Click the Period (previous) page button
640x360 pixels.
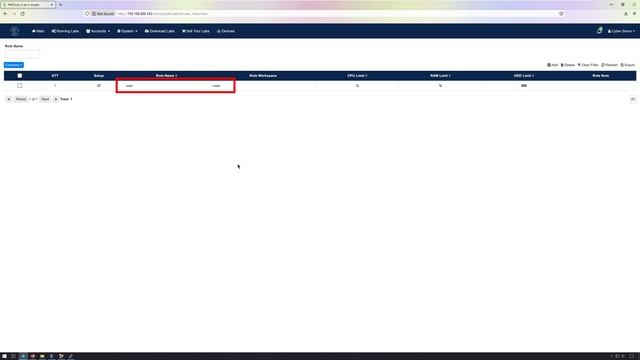point(20,99)
